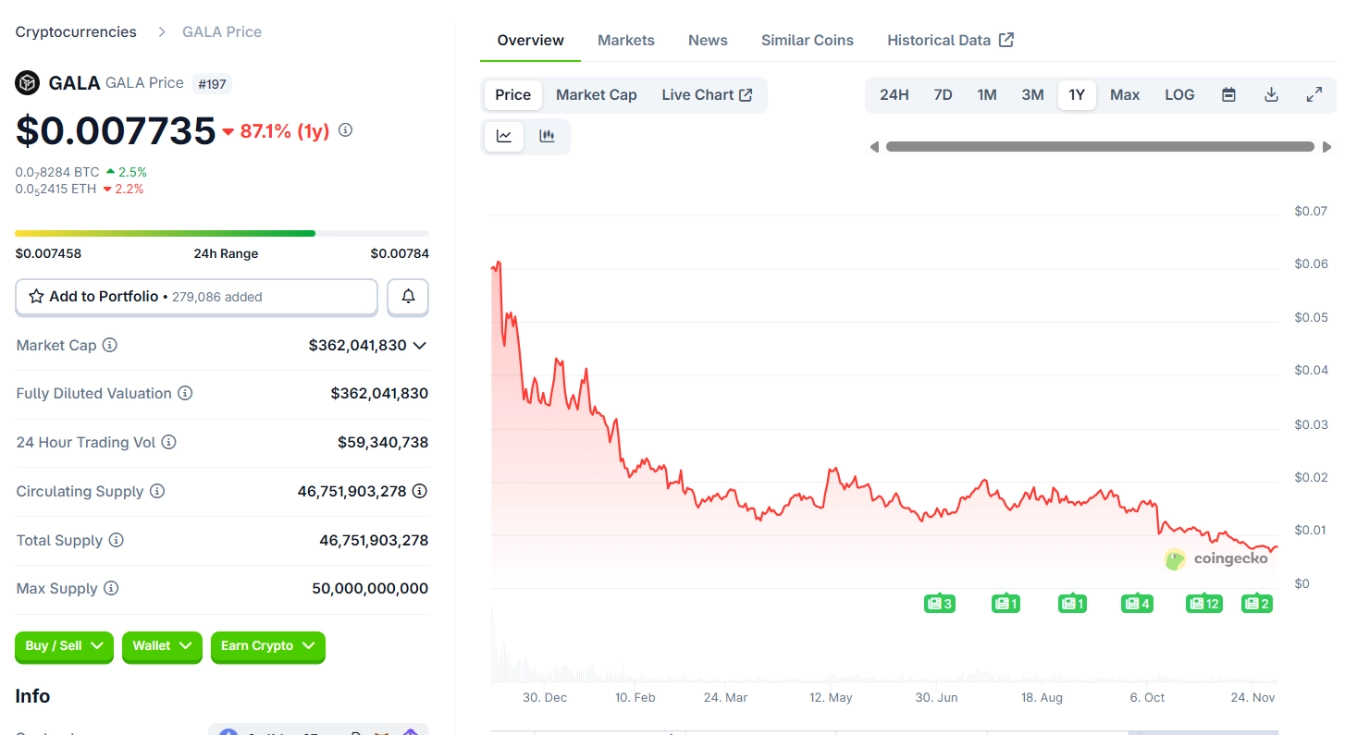Screen dimensions: 1357x735
Task: Download chart data via download icon
Action: [x=1271, y=95]
